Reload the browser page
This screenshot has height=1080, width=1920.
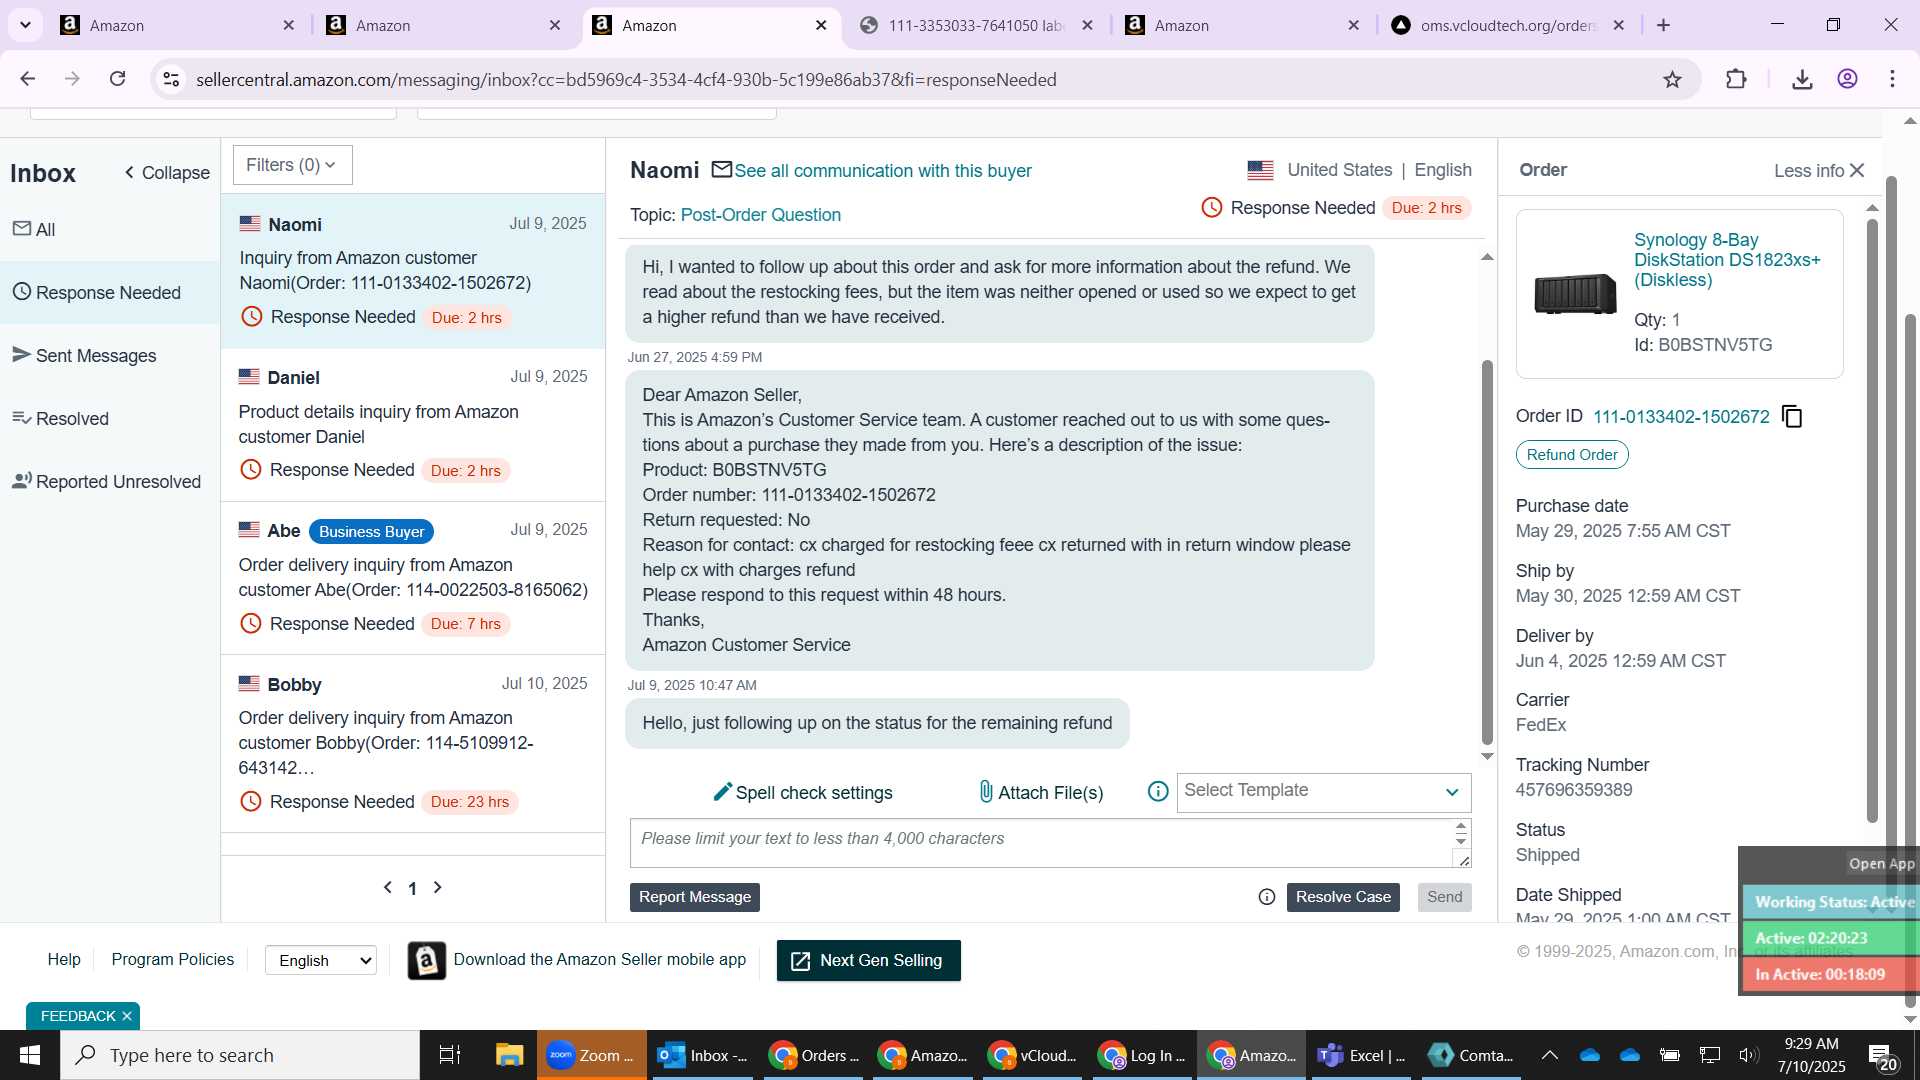pyautogui.click(x=117, y=79)
